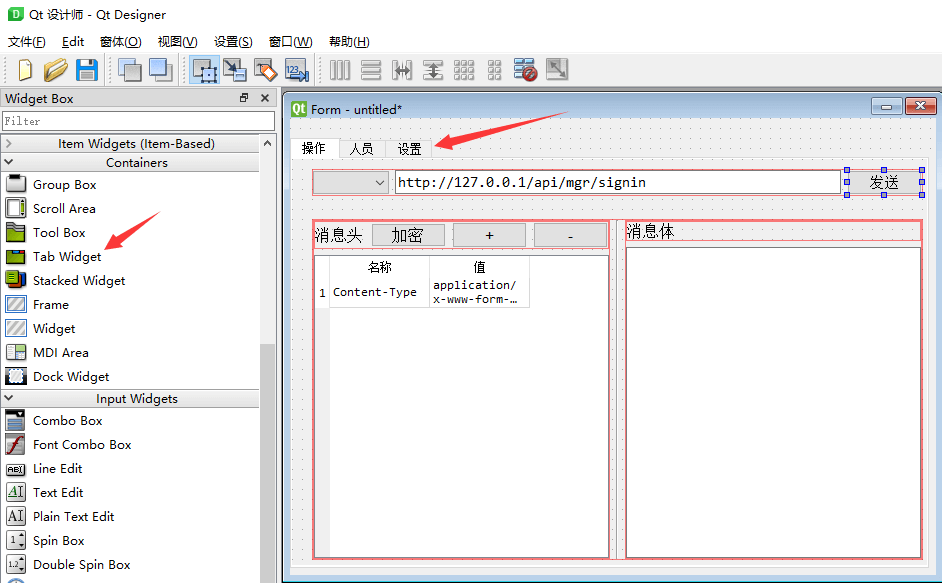Switch to Edit Buddies mode
This screenshot has width=942, height=583.
pyautogui.click(x=265, y=70)
